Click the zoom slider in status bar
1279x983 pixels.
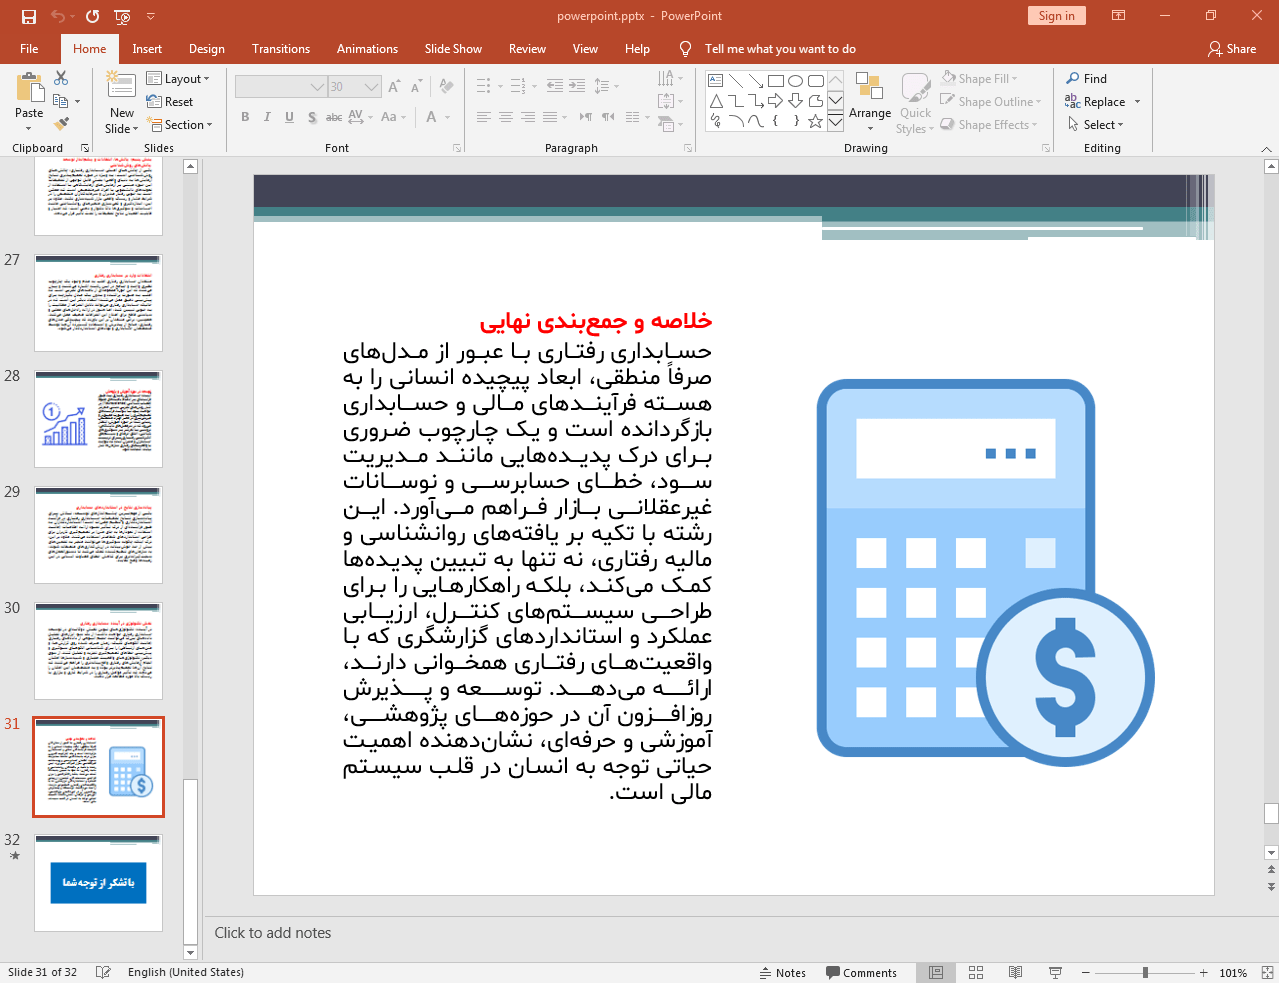(x=1145, y=972)
